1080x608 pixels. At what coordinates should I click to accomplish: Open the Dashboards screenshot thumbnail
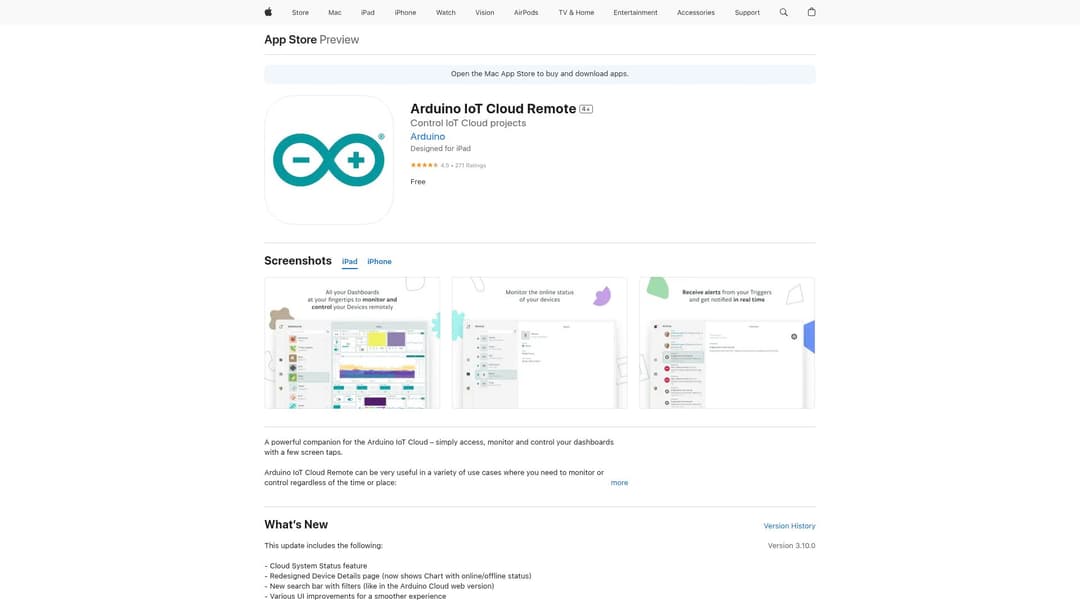[x=352, y=343]
